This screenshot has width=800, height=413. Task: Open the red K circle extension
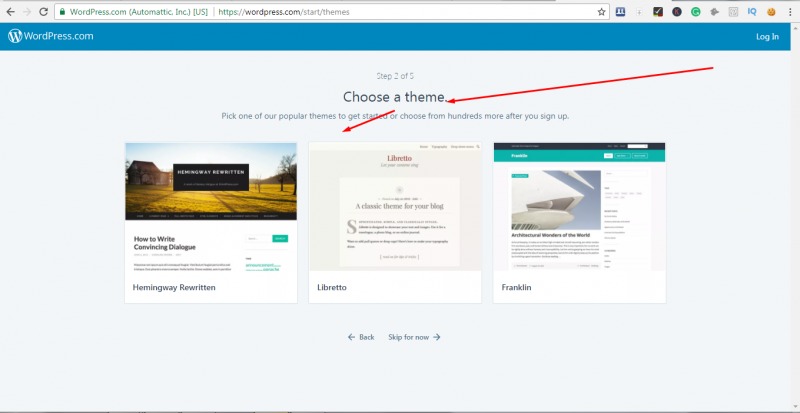677,12
